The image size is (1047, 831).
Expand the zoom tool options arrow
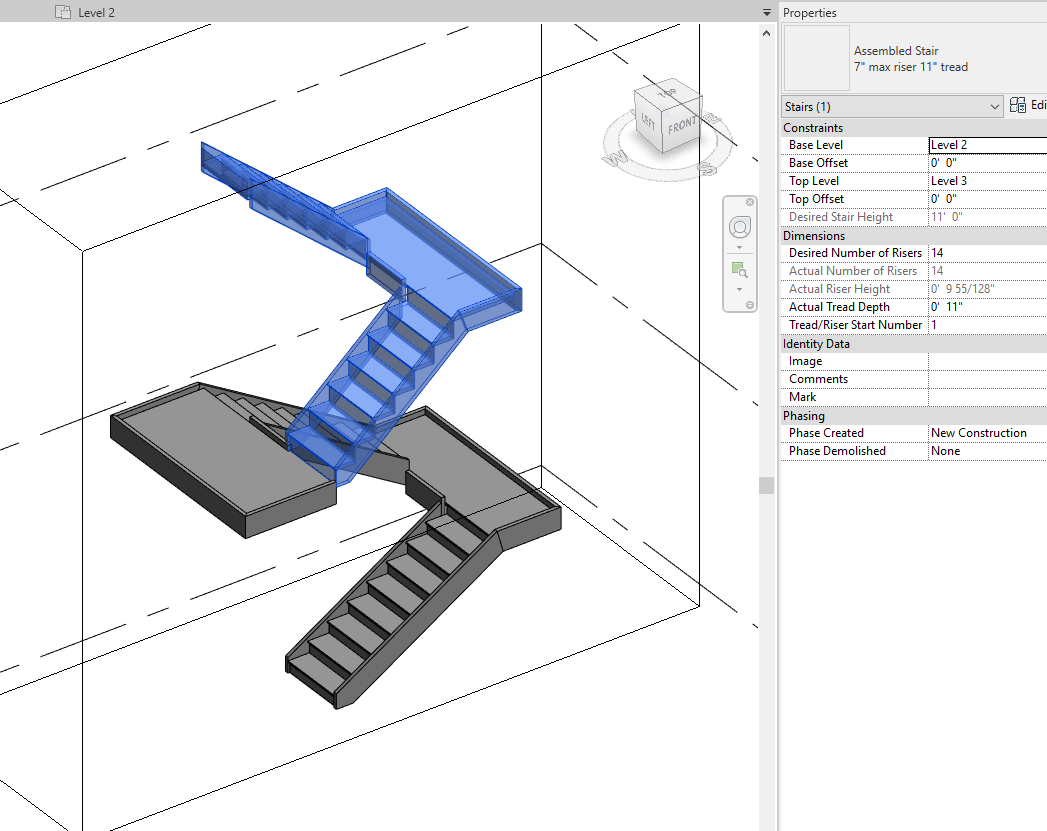tap(739, 289)
